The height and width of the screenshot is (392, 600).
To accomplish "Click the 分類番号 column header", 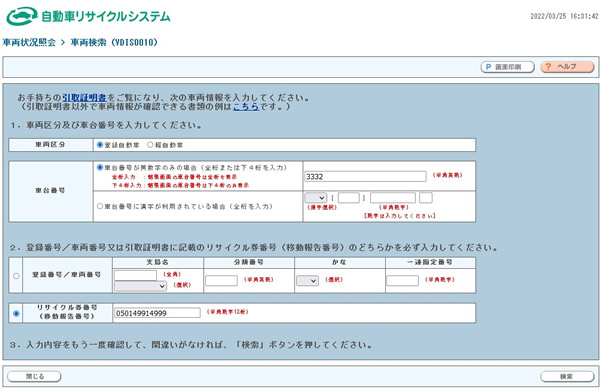I will click(249, 262).
